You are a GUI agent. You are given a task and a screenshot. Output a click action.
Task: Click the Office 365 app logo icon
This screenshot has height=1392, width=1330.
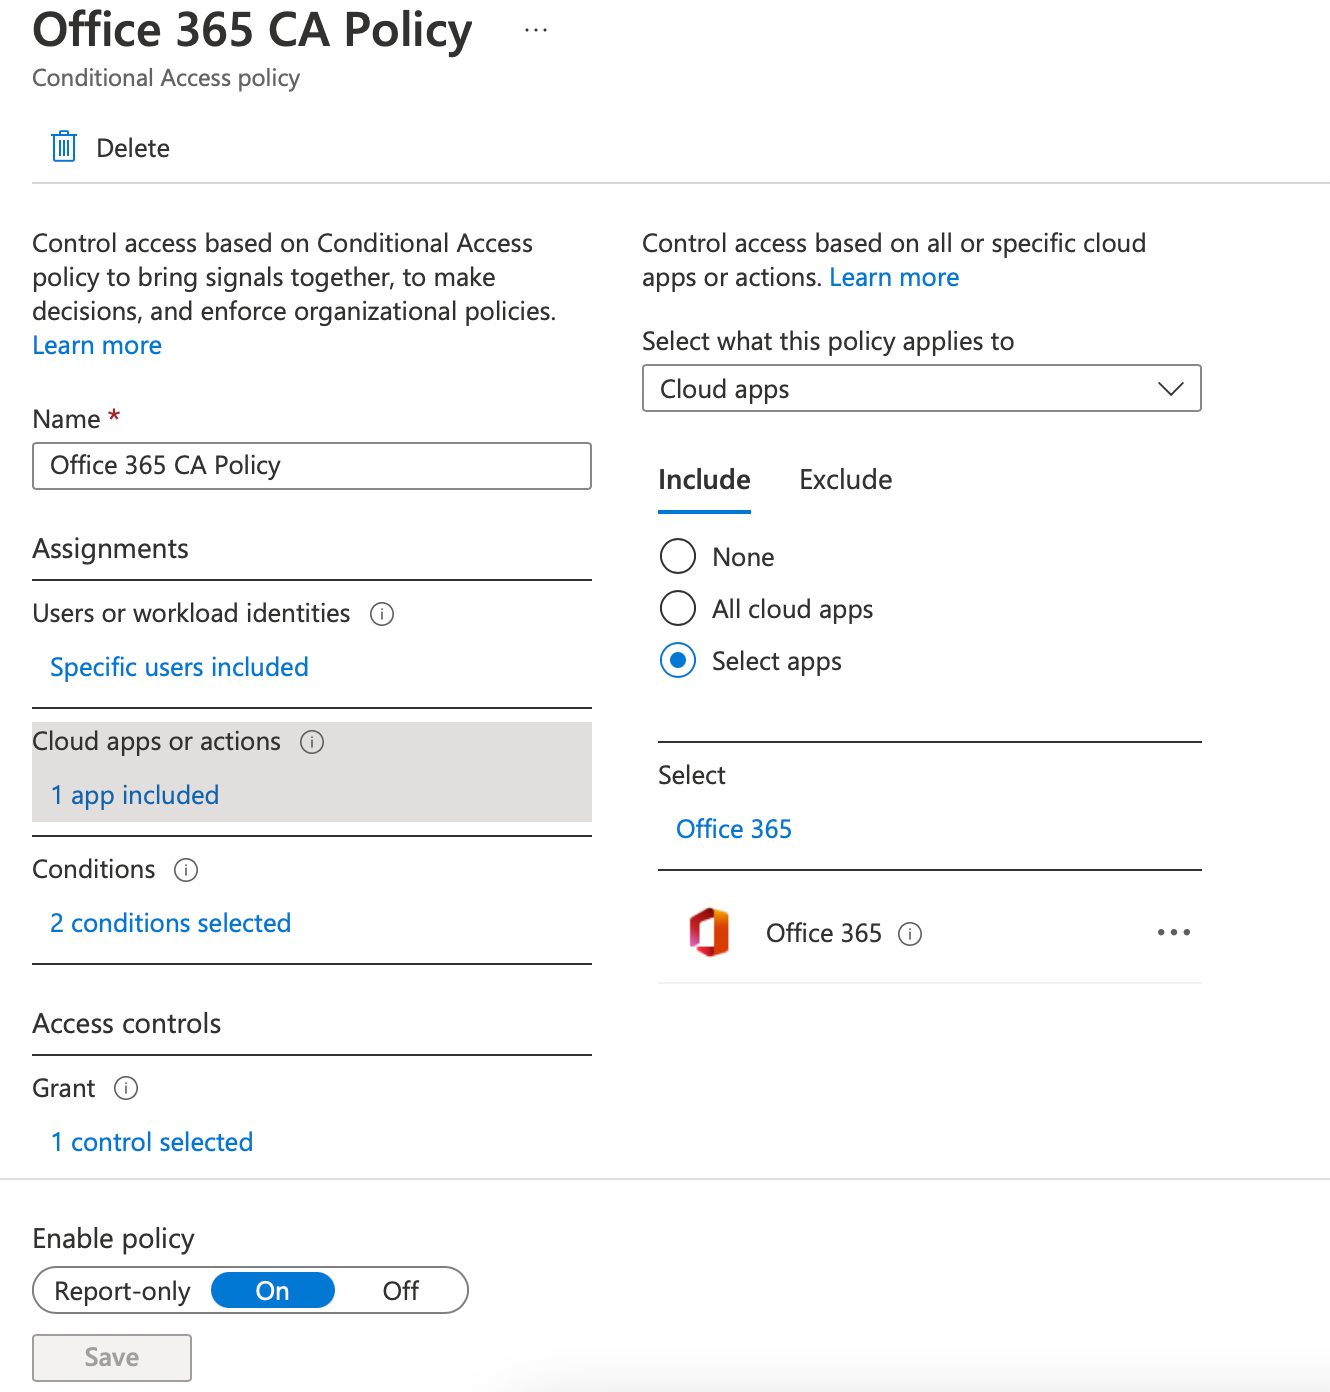709,932
